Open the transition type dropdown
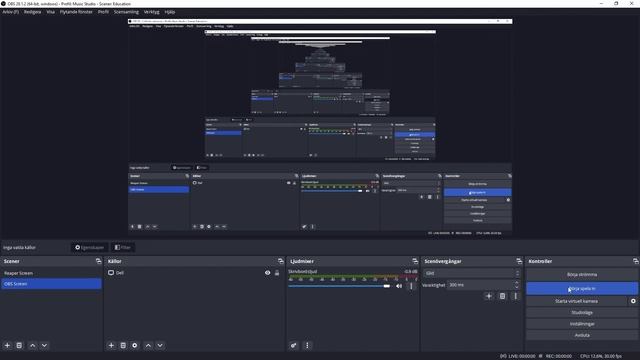 [472, 273]
